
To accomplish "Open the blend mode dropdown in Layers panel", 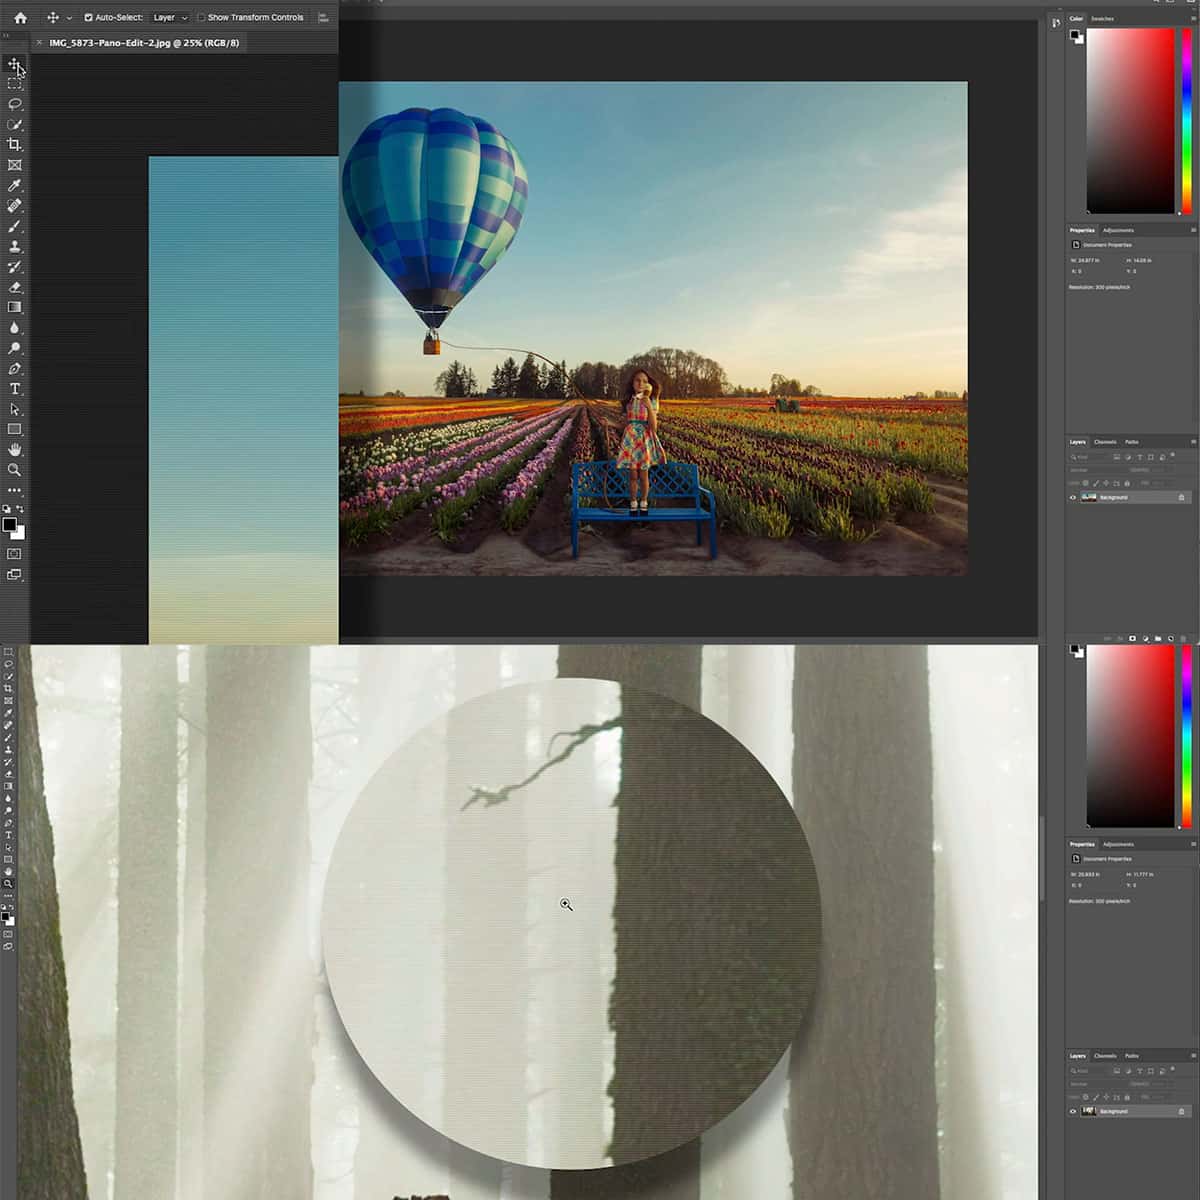I will [1090, 470].
